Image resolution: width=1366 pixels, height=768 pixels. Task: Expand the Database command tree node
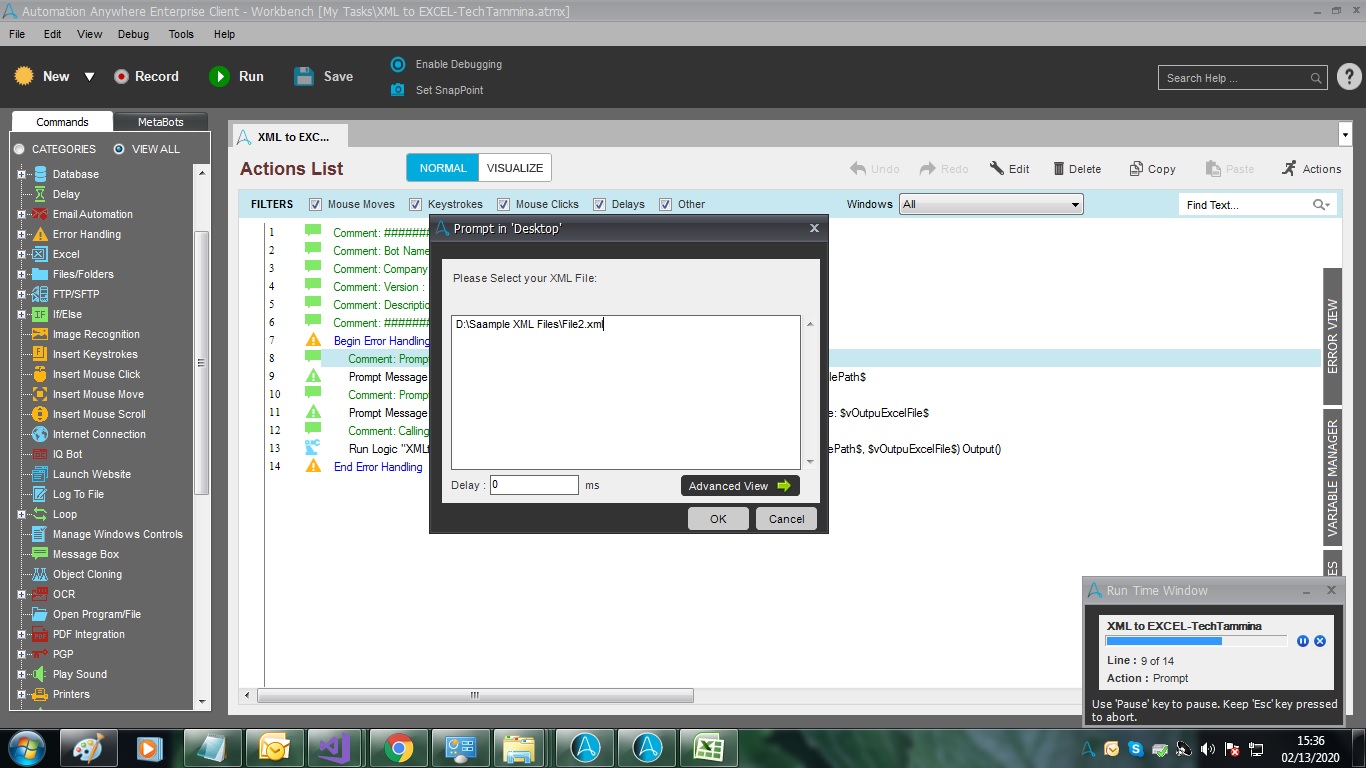[21, 174]
